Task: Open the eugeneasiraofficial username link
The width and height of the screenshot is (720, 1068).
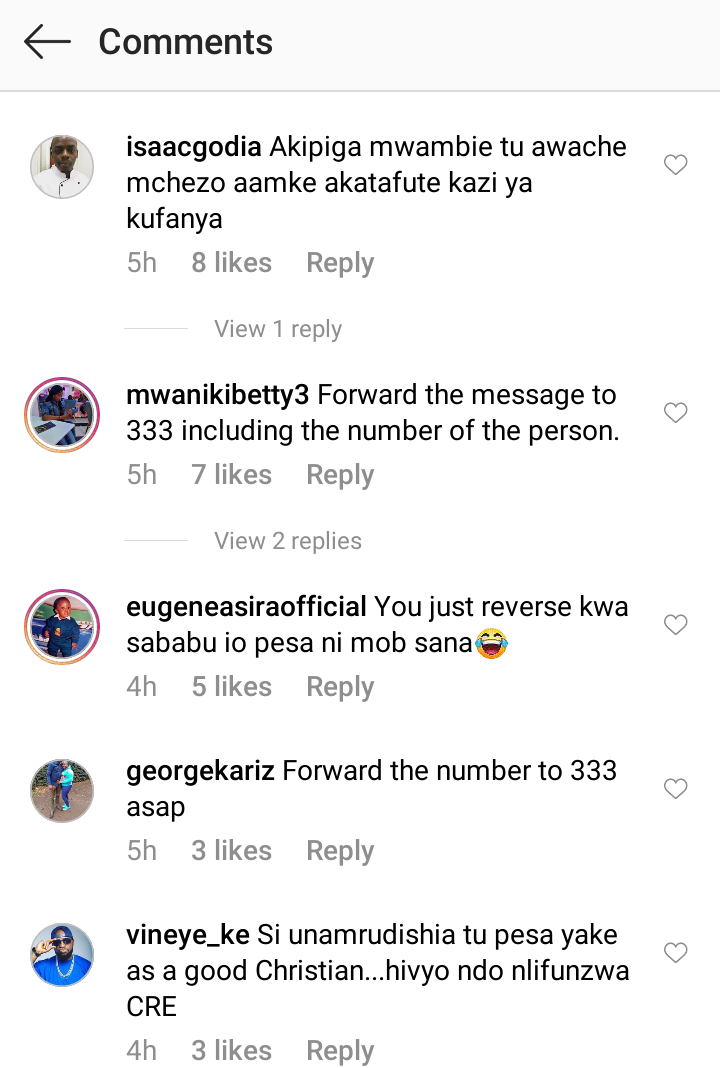Action: pyautogui.click(x=247, y=607)
